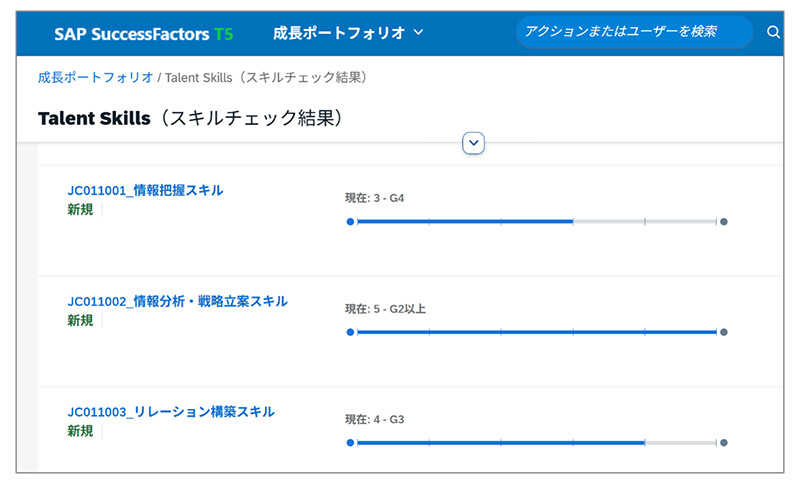
Task: Open JC011002_情報分析・戦略立案スキル skill link
Action: click(x=178, y=301)
